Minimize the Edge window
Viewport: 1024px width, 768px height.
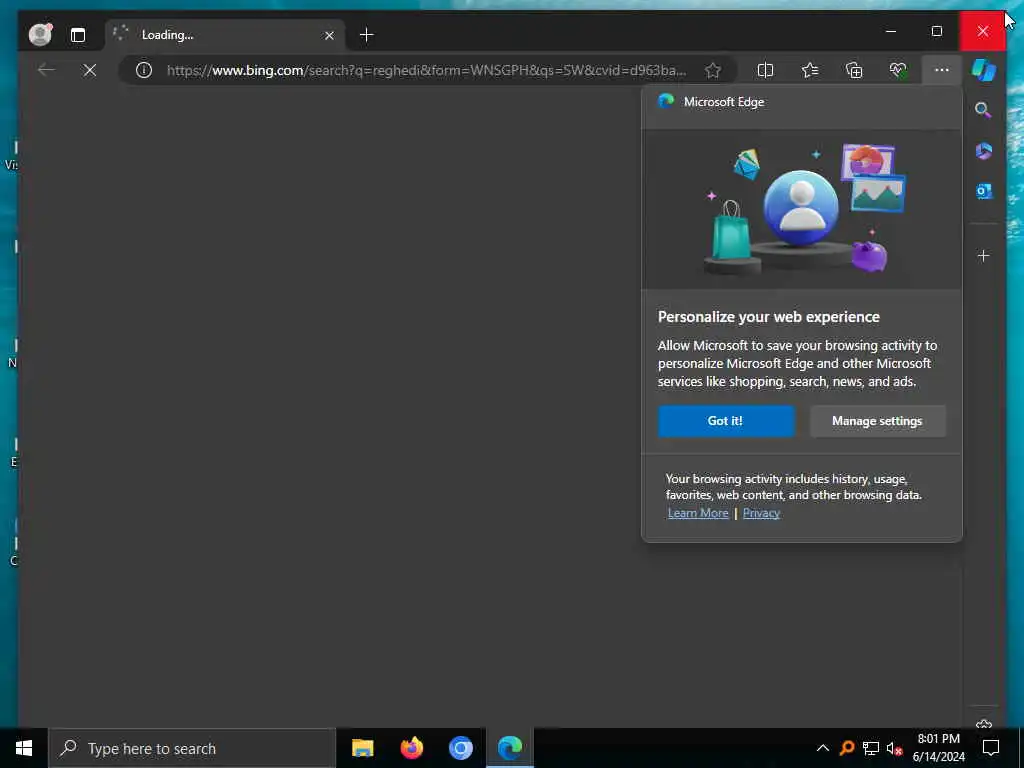point(890,31)
